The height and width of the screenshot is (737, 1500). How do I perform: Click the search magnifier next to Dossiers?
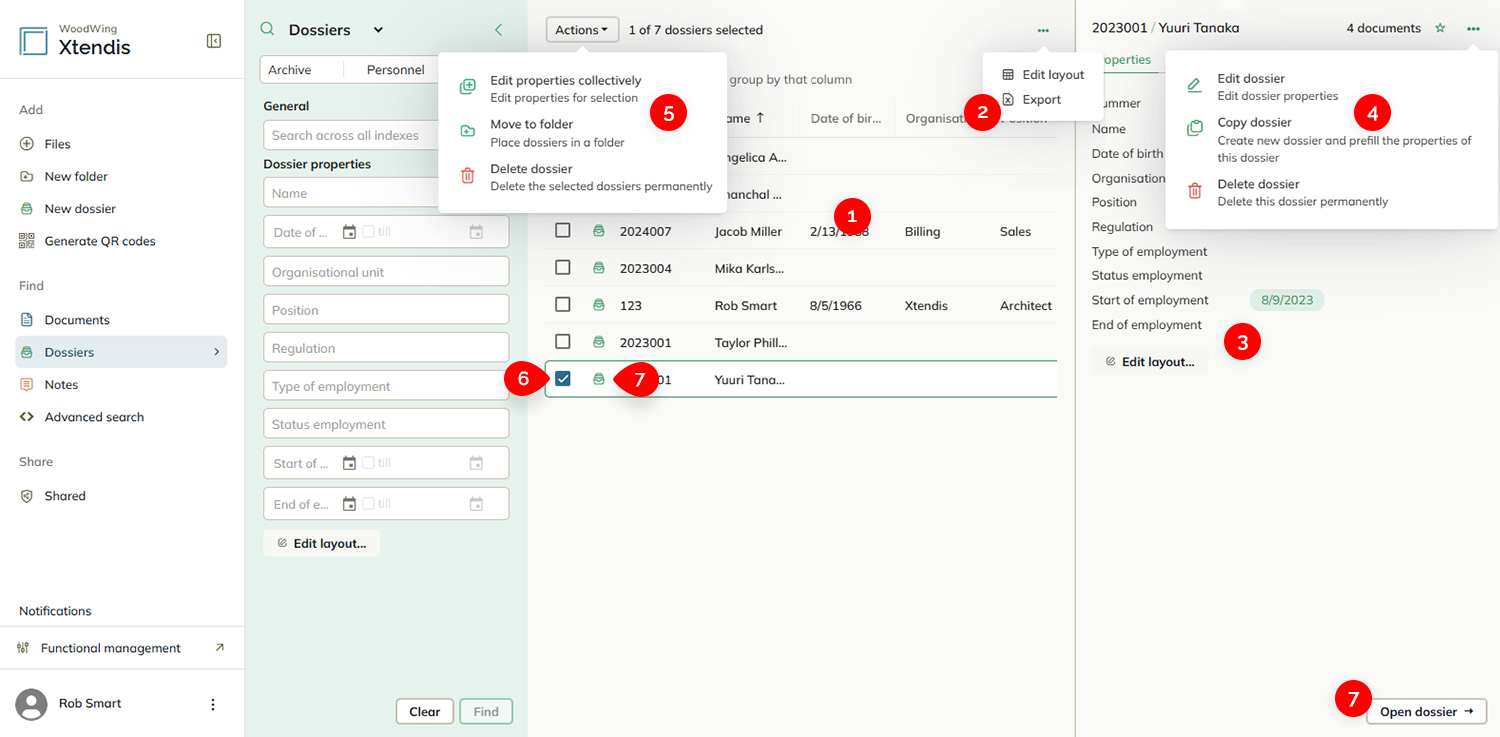[267, 30]
